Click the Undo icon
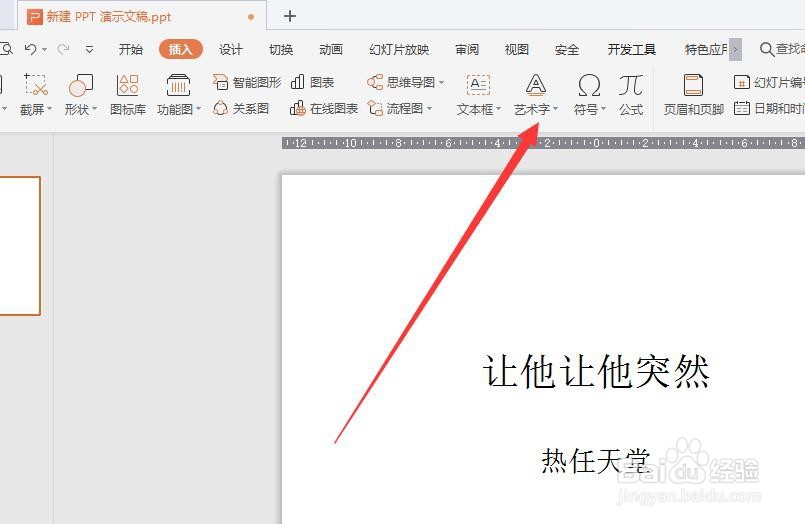 click(x=30, y=49)
